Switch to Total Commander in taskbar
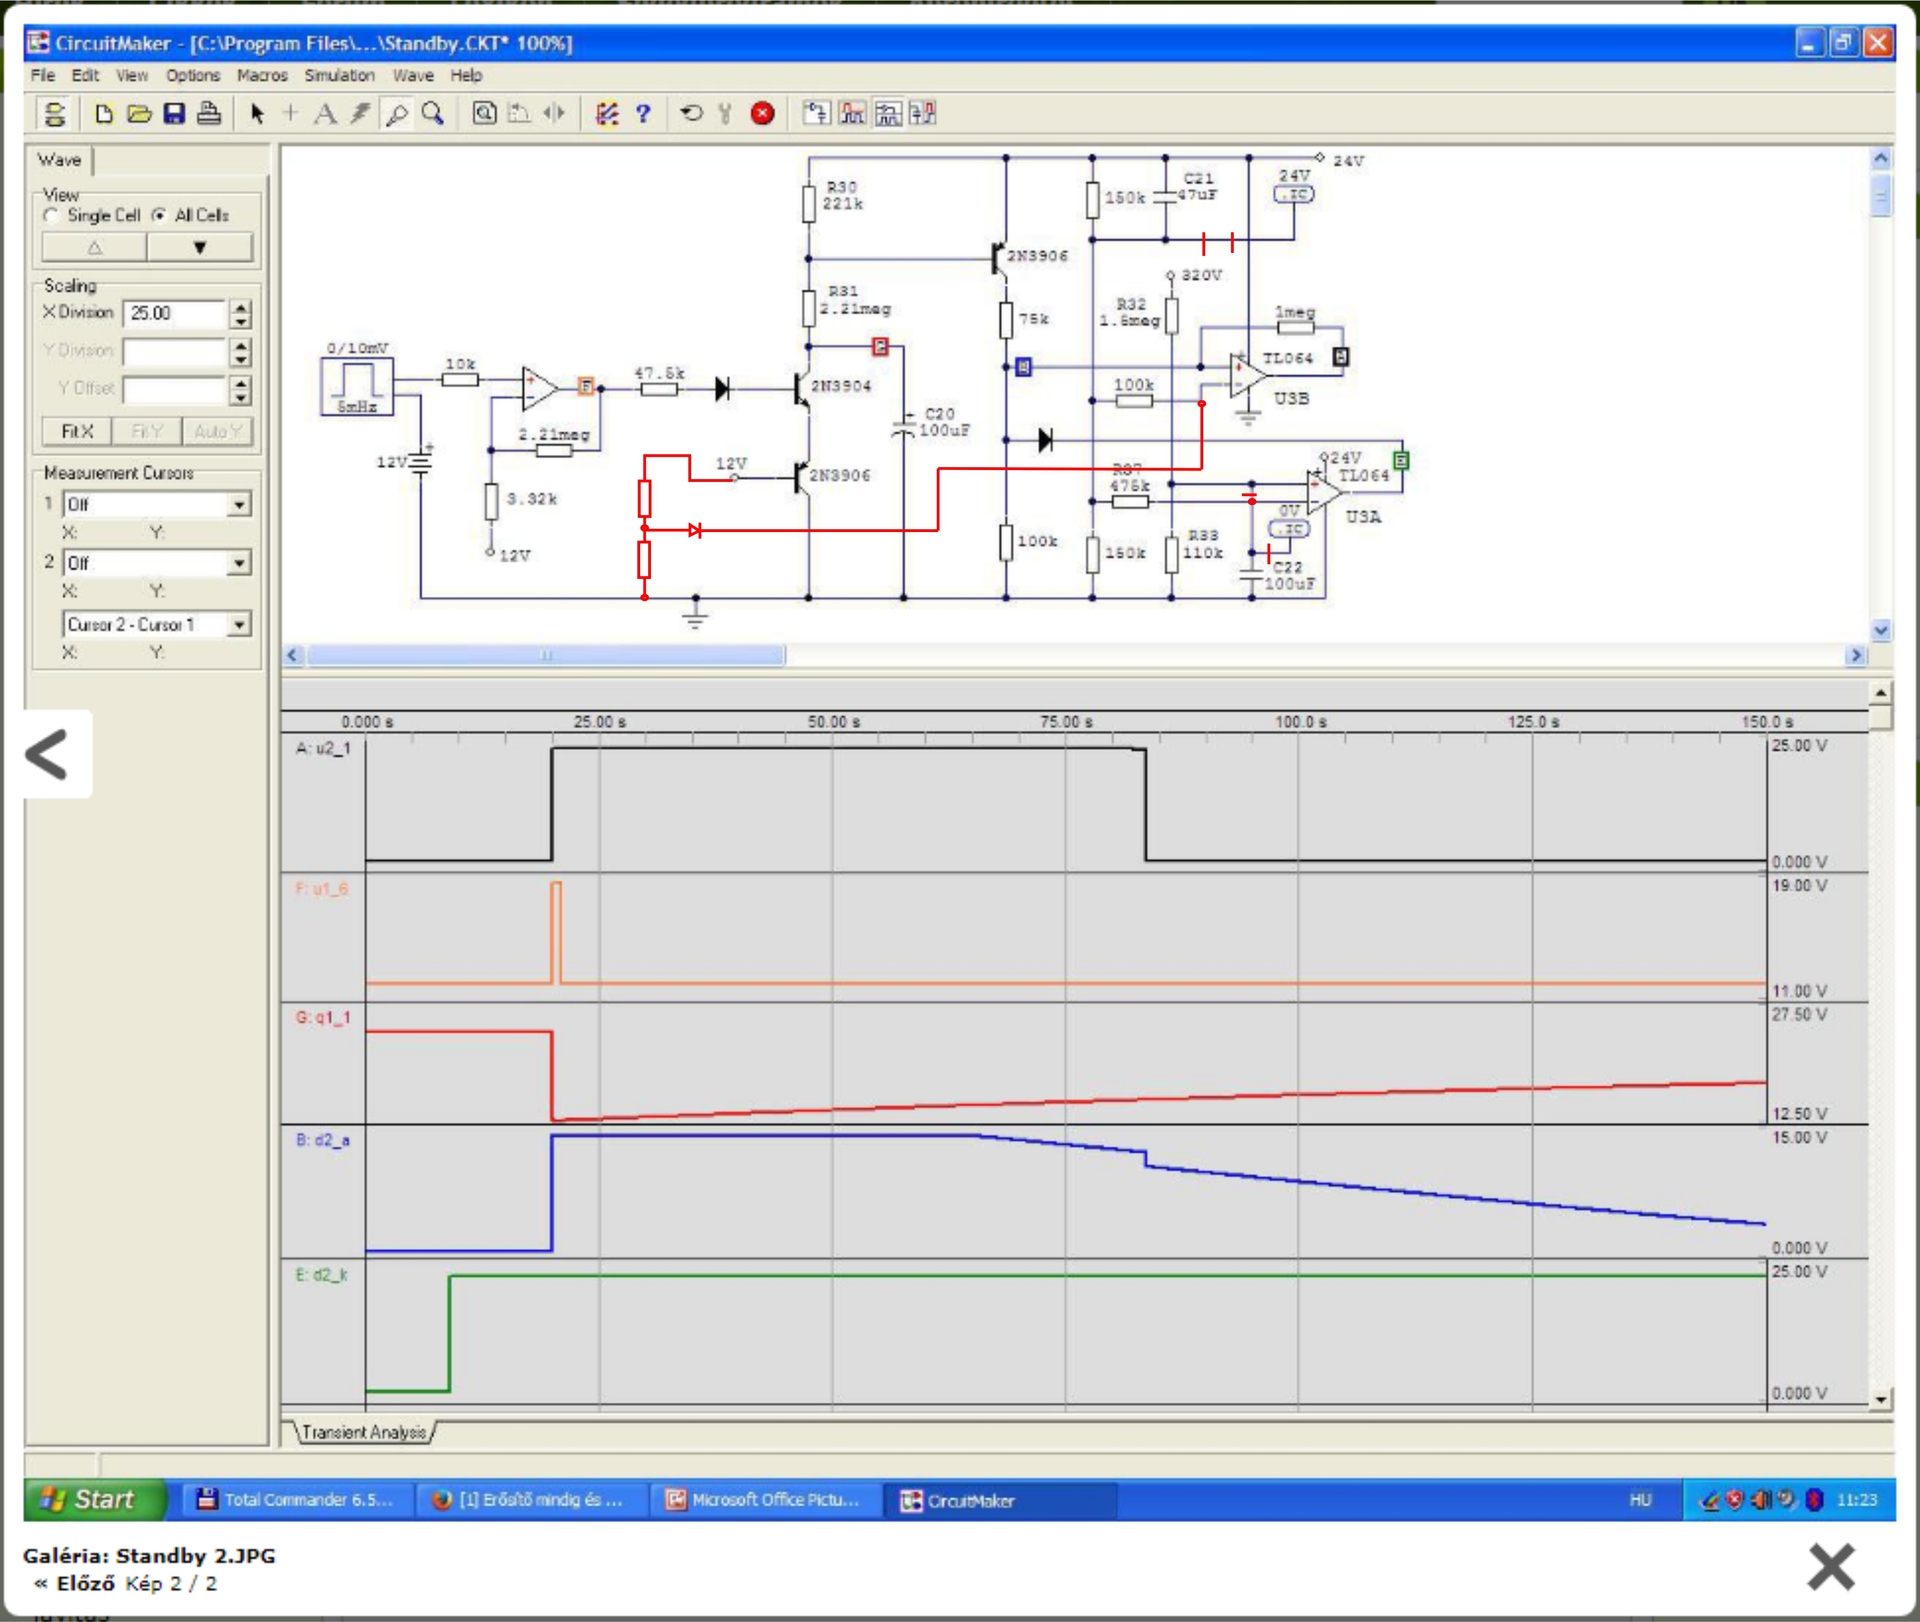Screen dimensions: 1920x1622 296,1499
